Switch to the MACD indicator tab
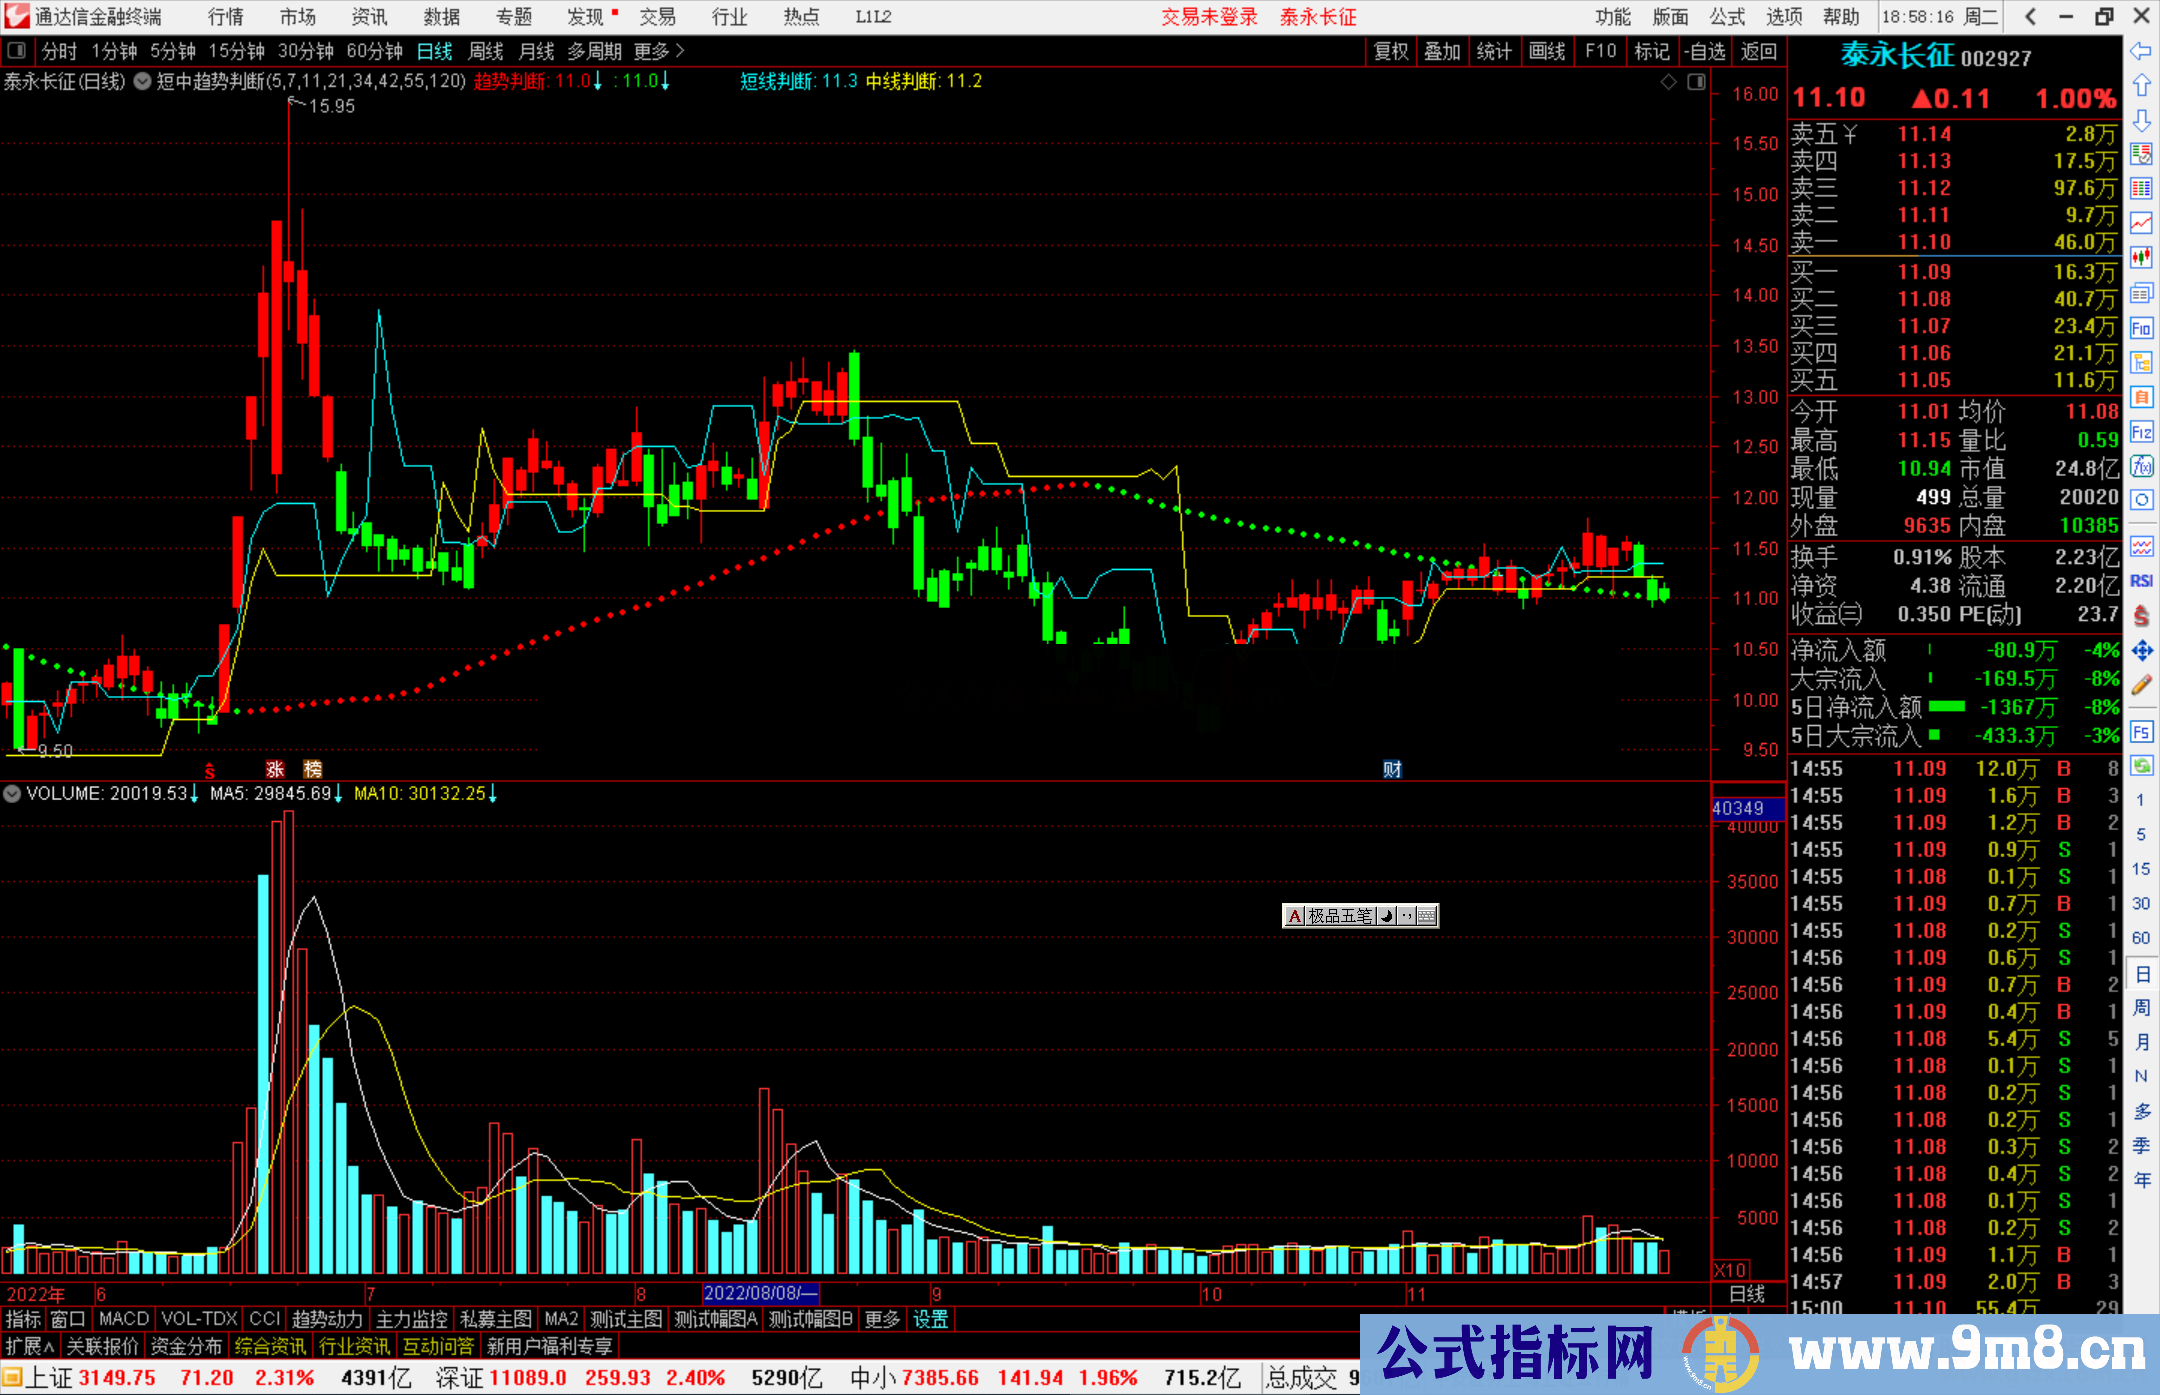The height and width of the screenshot is (1395, 2160). 124,1319
